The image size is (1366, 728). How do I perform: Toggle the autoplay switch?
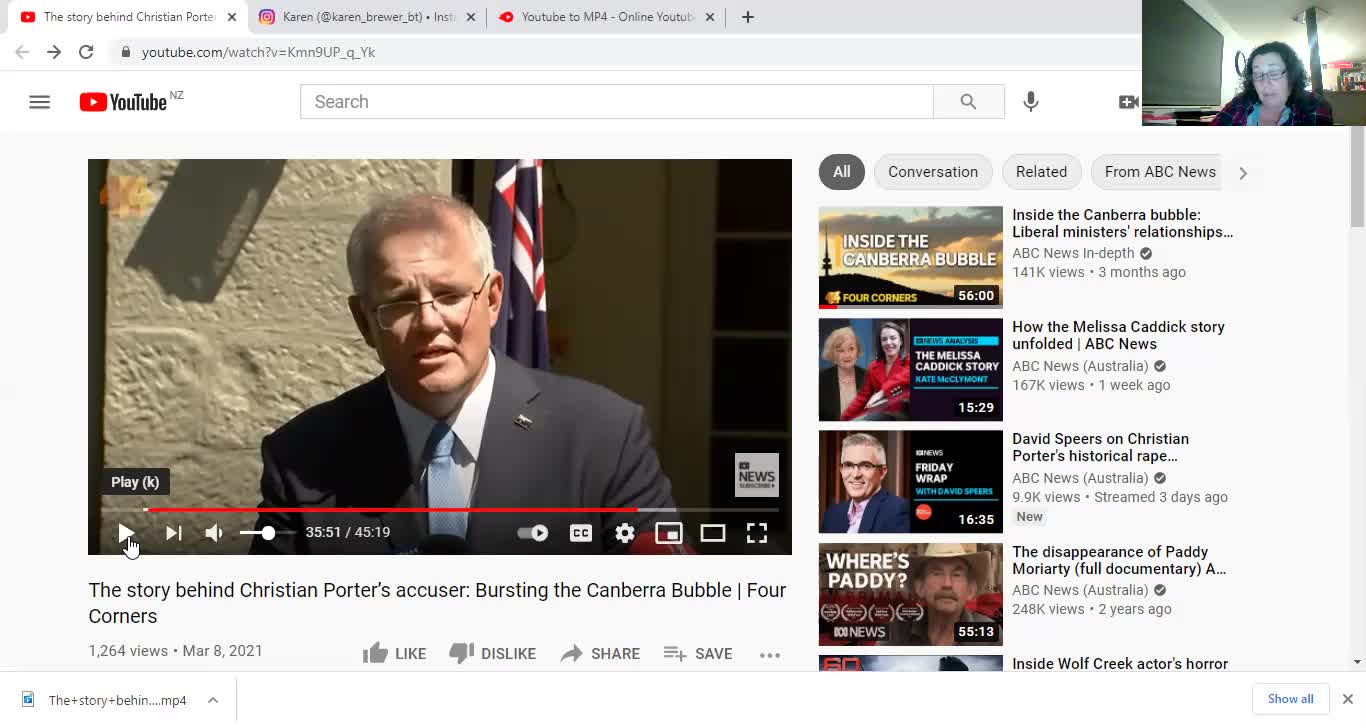[x=533, y=533]
